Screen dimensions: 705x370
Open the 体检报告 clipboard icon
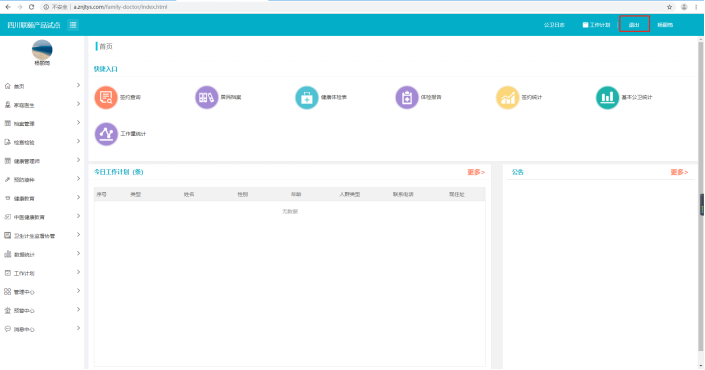[407, 97]
